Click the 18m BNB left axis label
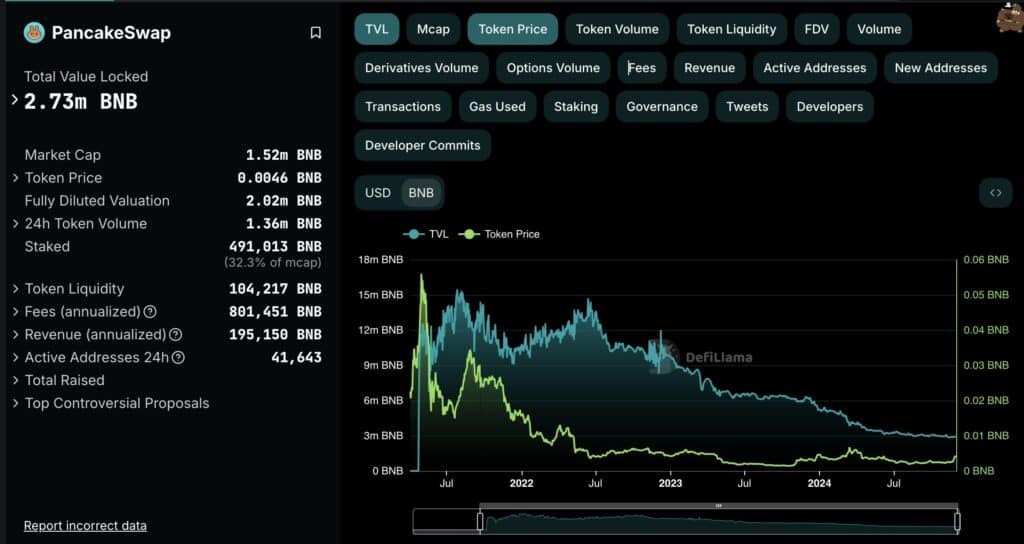 (x=381, y=260)
